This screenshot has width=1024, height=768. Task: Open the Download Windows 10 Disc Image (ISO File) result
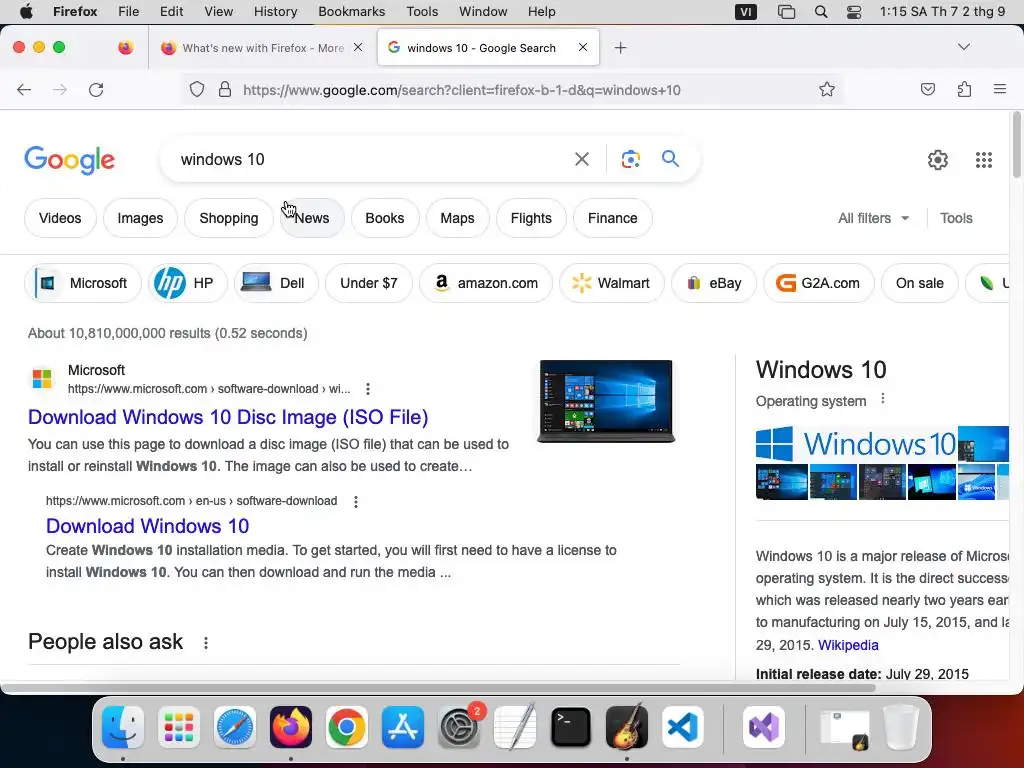pyautogui.click(x=228, y=417)
